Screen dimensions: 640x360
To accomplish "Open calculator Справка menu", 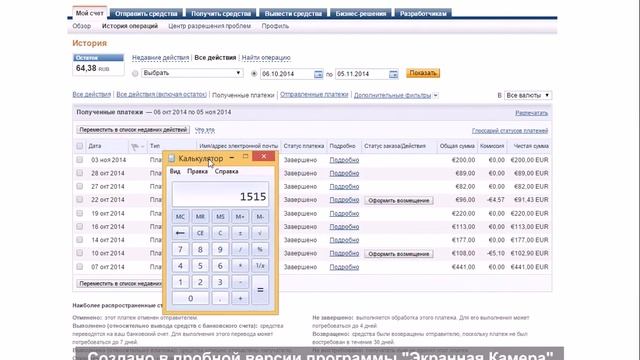I will 227,171.
